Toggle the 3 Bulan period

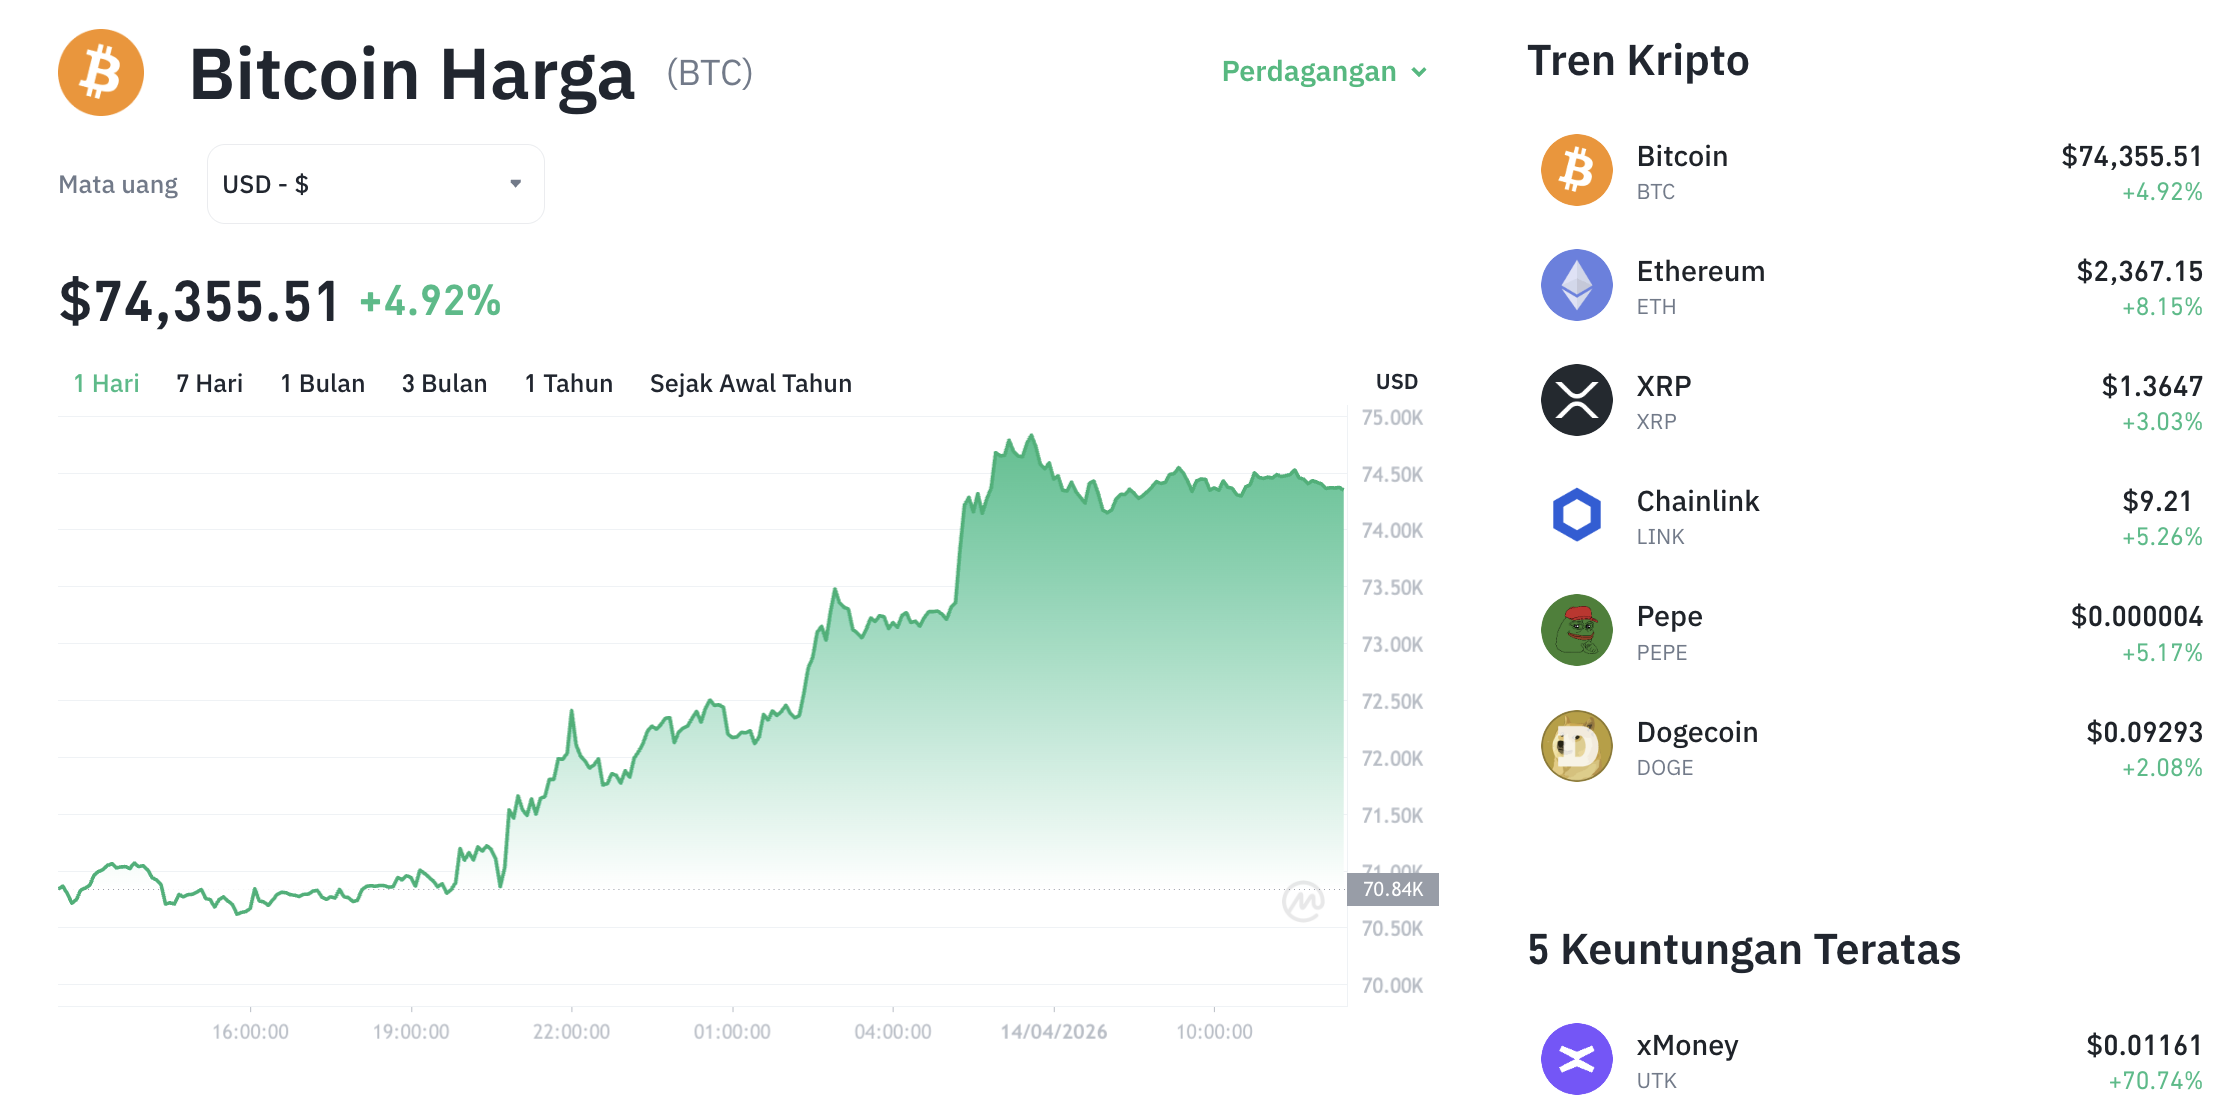(x=444, y=383)
